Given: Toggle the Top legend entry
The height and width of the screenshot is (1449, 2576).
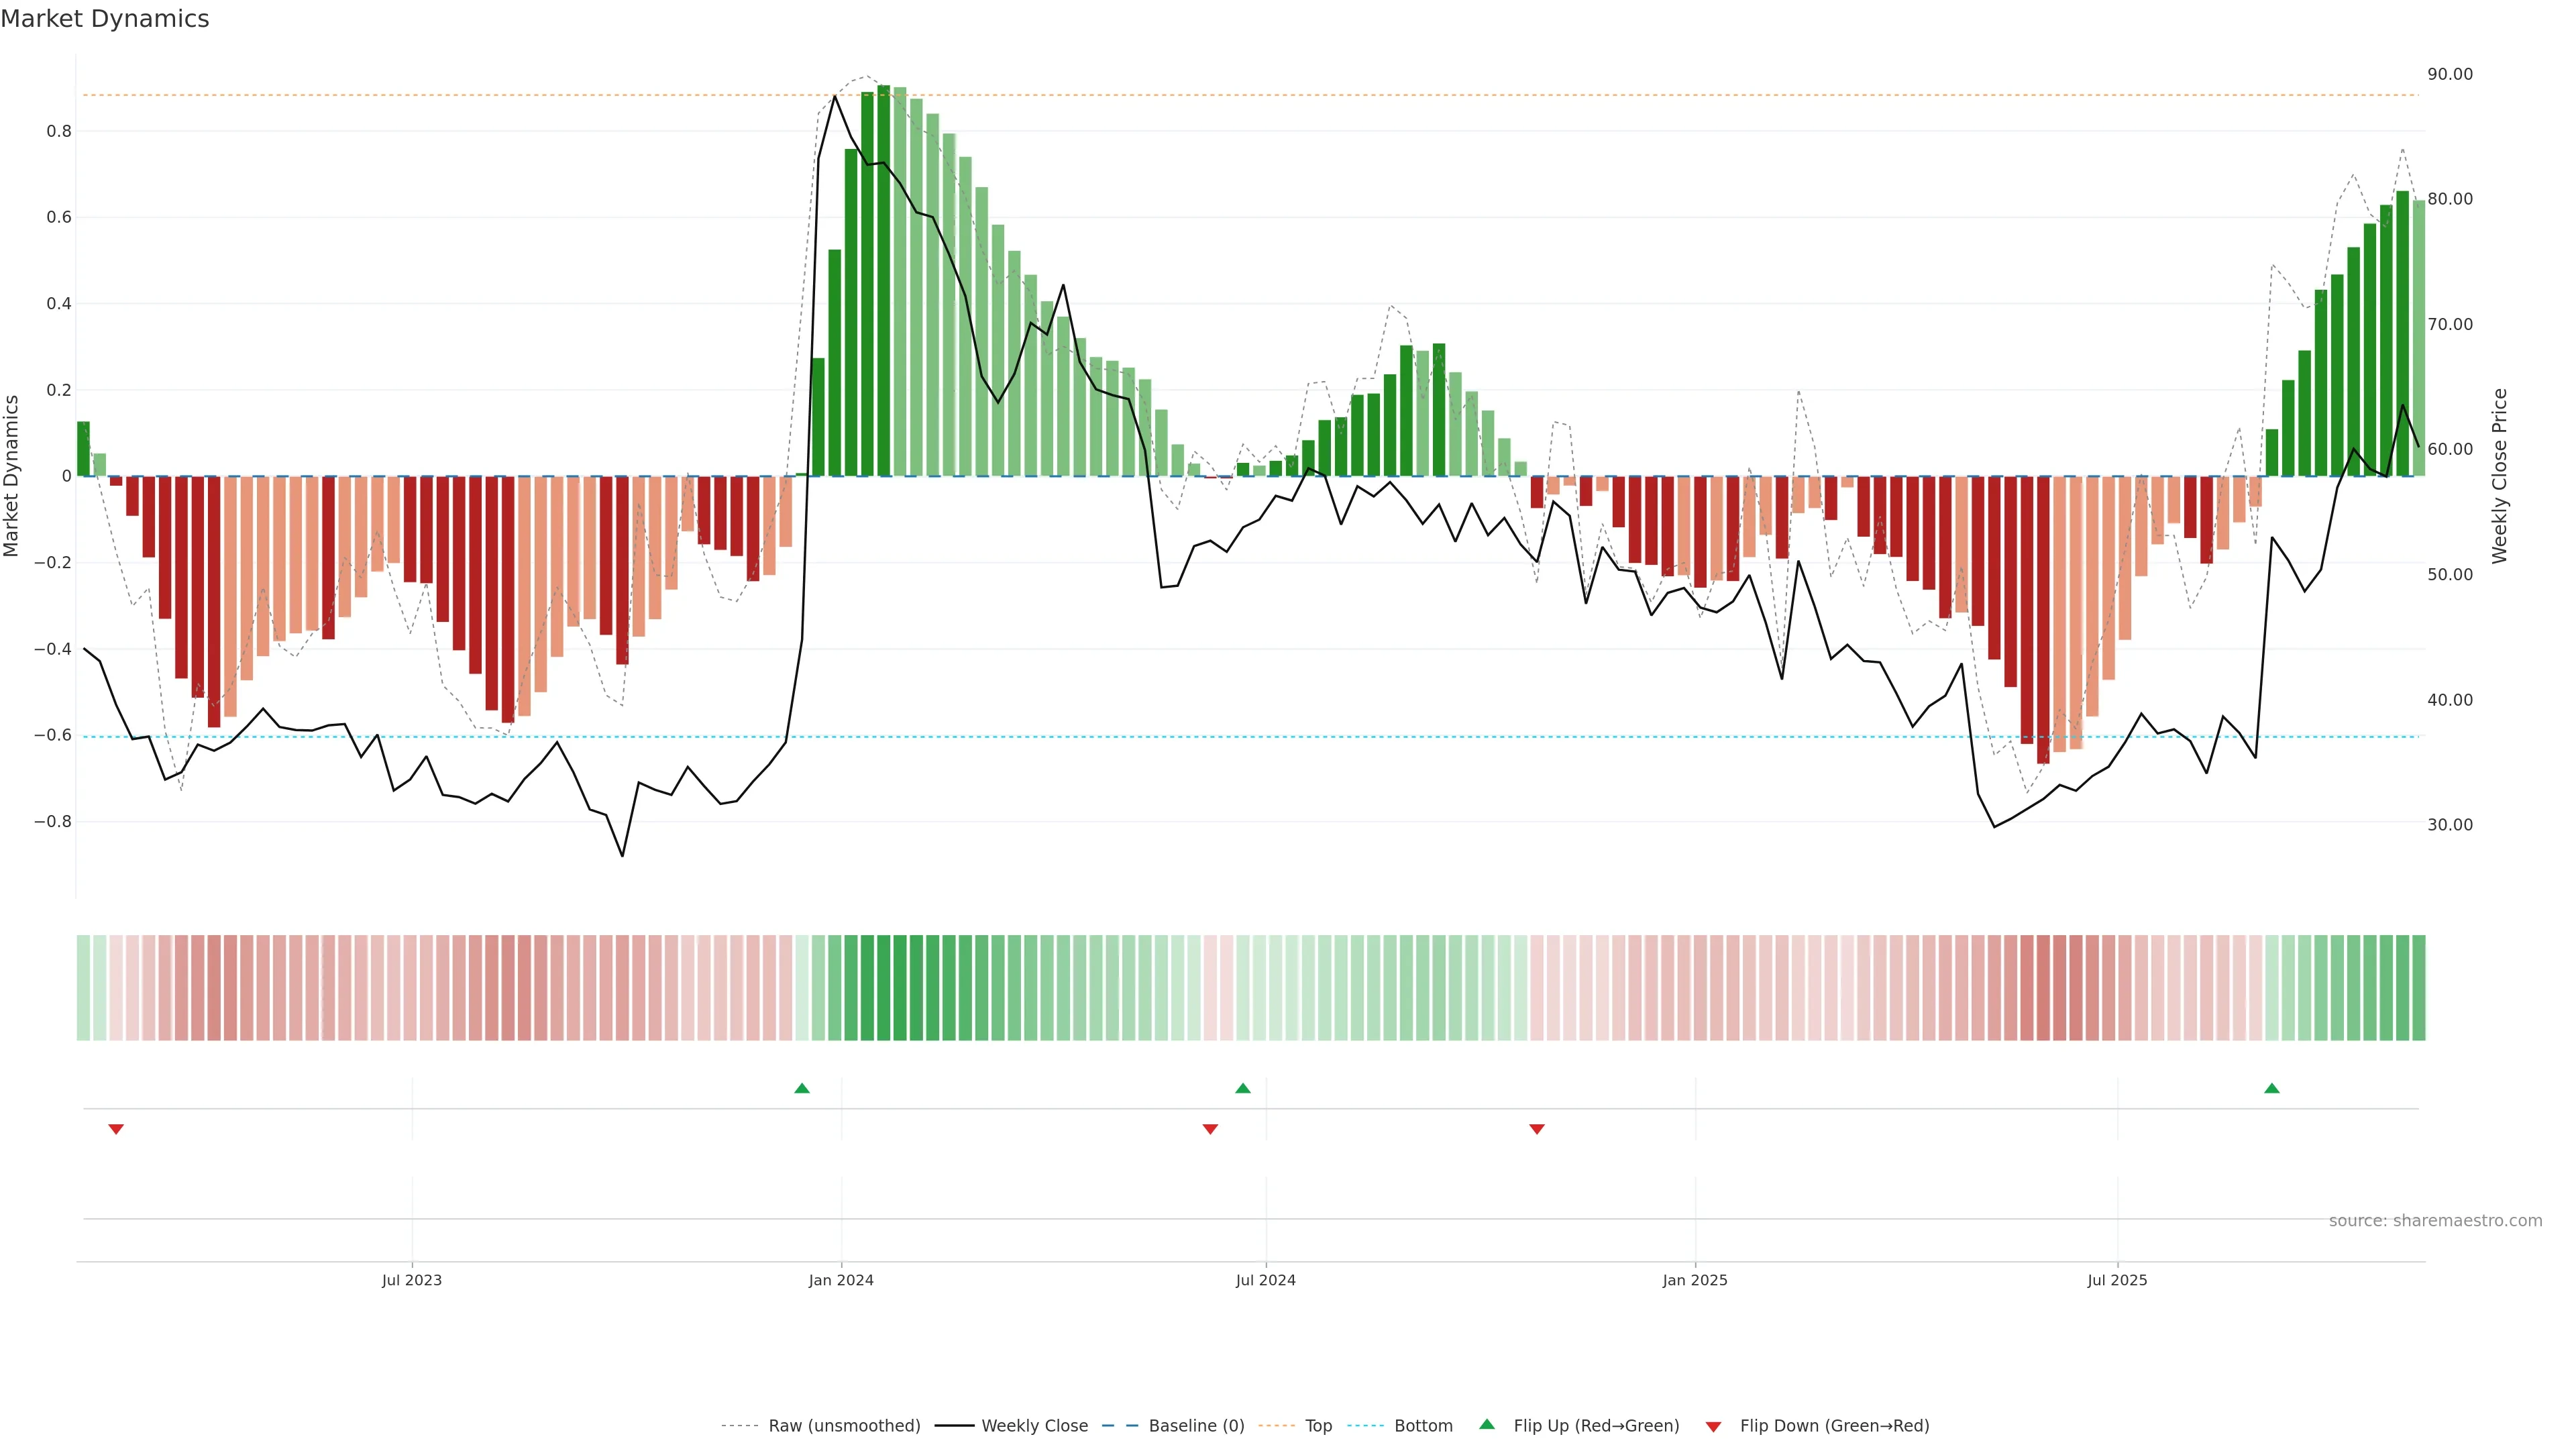Looking at the screenshot, I should click(1318, 1426).
